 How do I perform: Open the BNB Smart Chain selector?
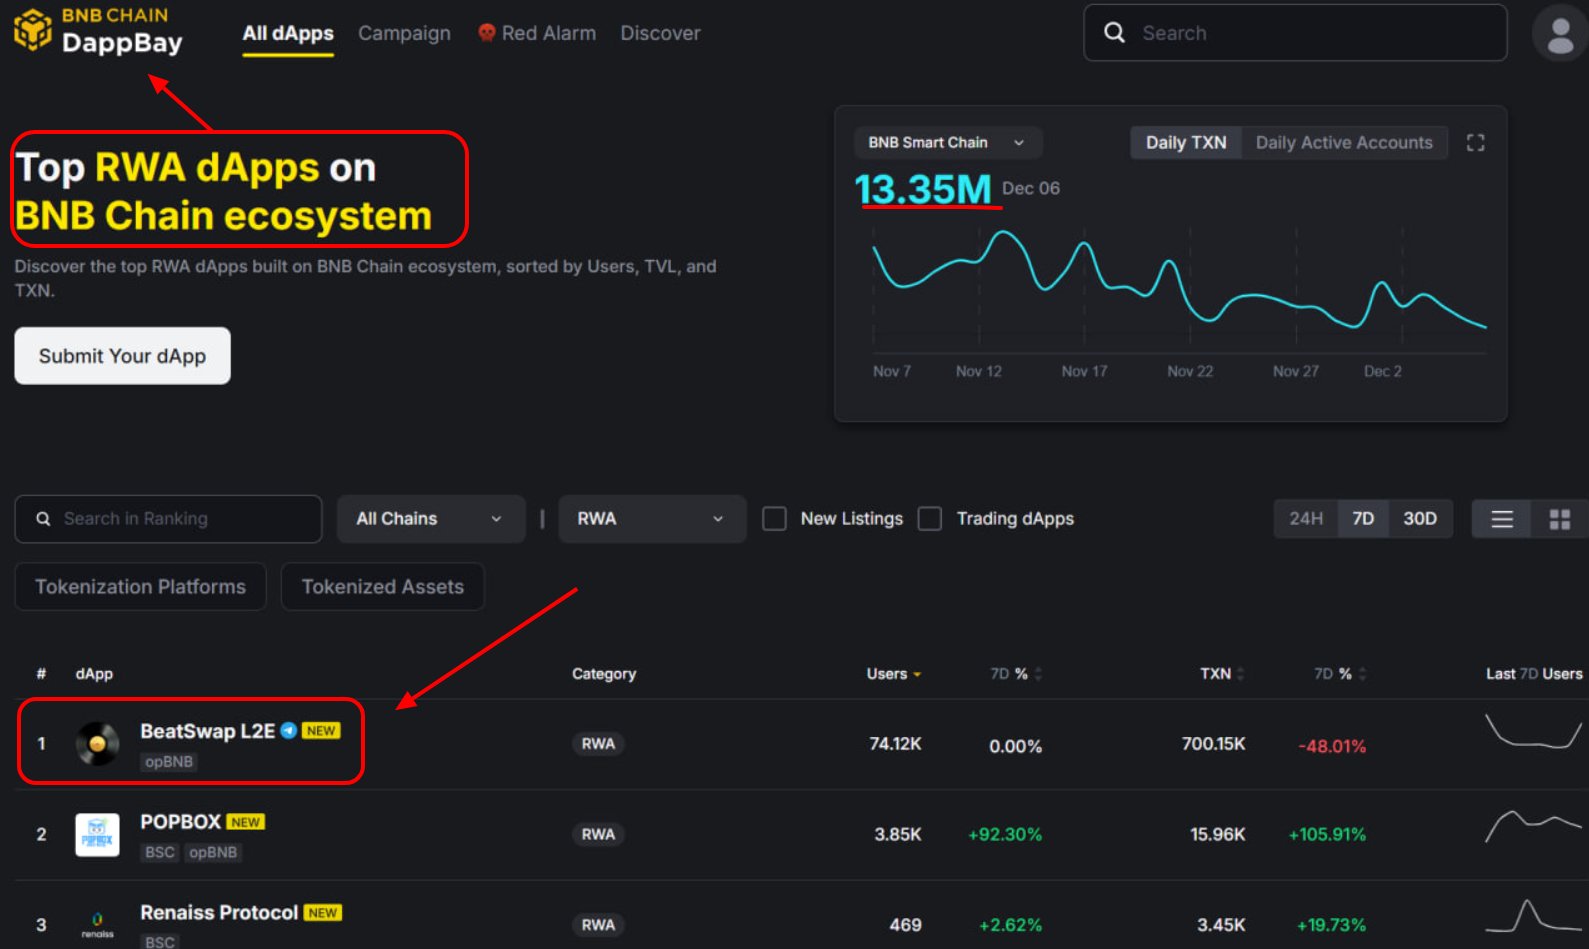946,143
